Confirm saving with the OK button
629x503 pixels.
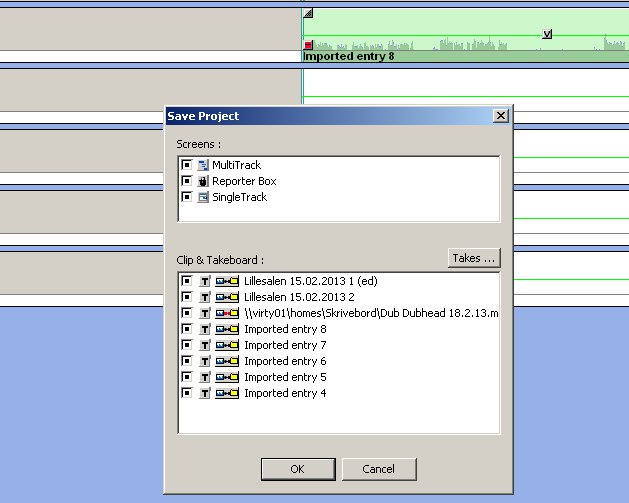pyautogui.click(x=298, y=469)
